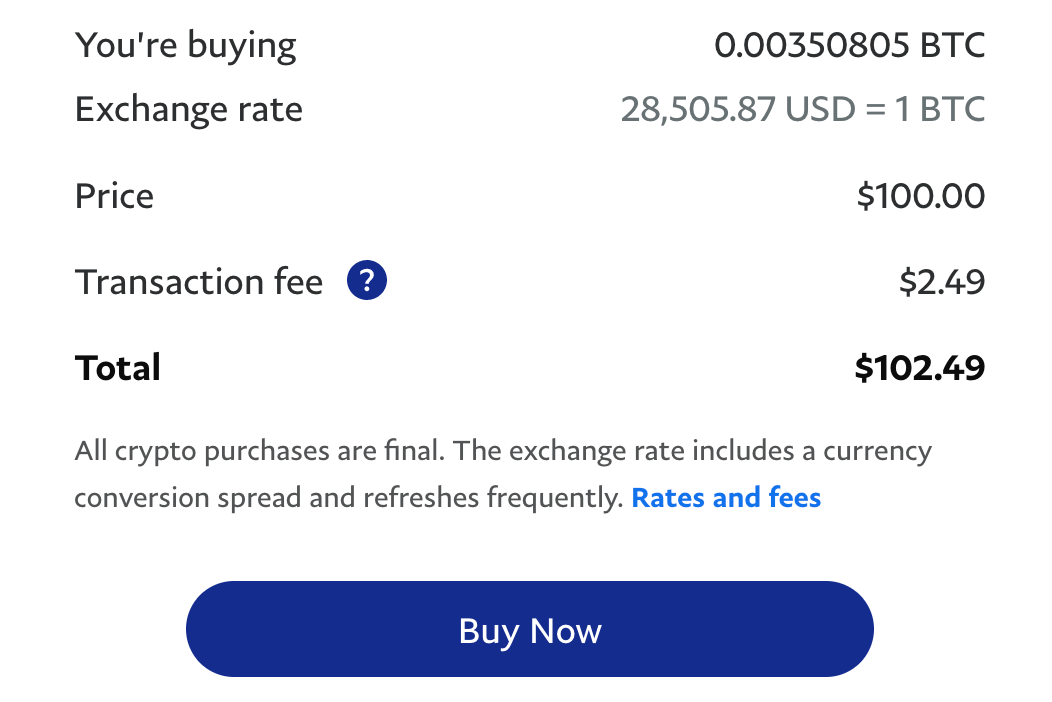Click the Price label
Screen dimensions: 1052x702
pos(114,196)
